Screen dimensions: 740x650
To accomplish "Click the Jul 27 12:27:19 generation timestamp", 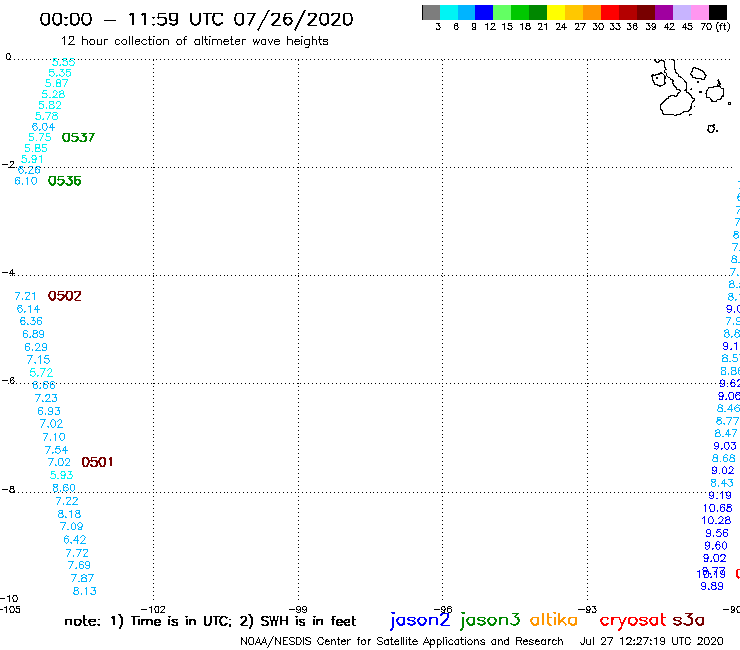I will click(x=651, y=642).
